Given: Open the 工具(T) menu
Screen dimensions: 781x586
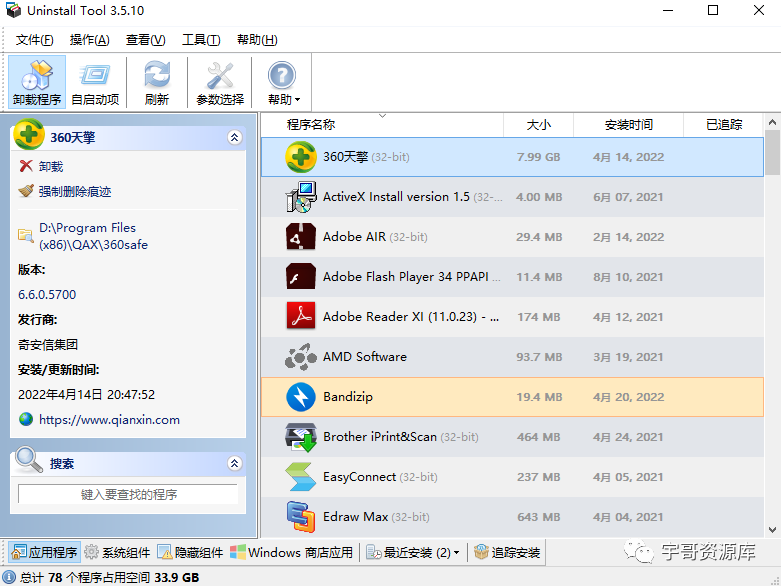Looking at the screenshot, I should 201,40.
